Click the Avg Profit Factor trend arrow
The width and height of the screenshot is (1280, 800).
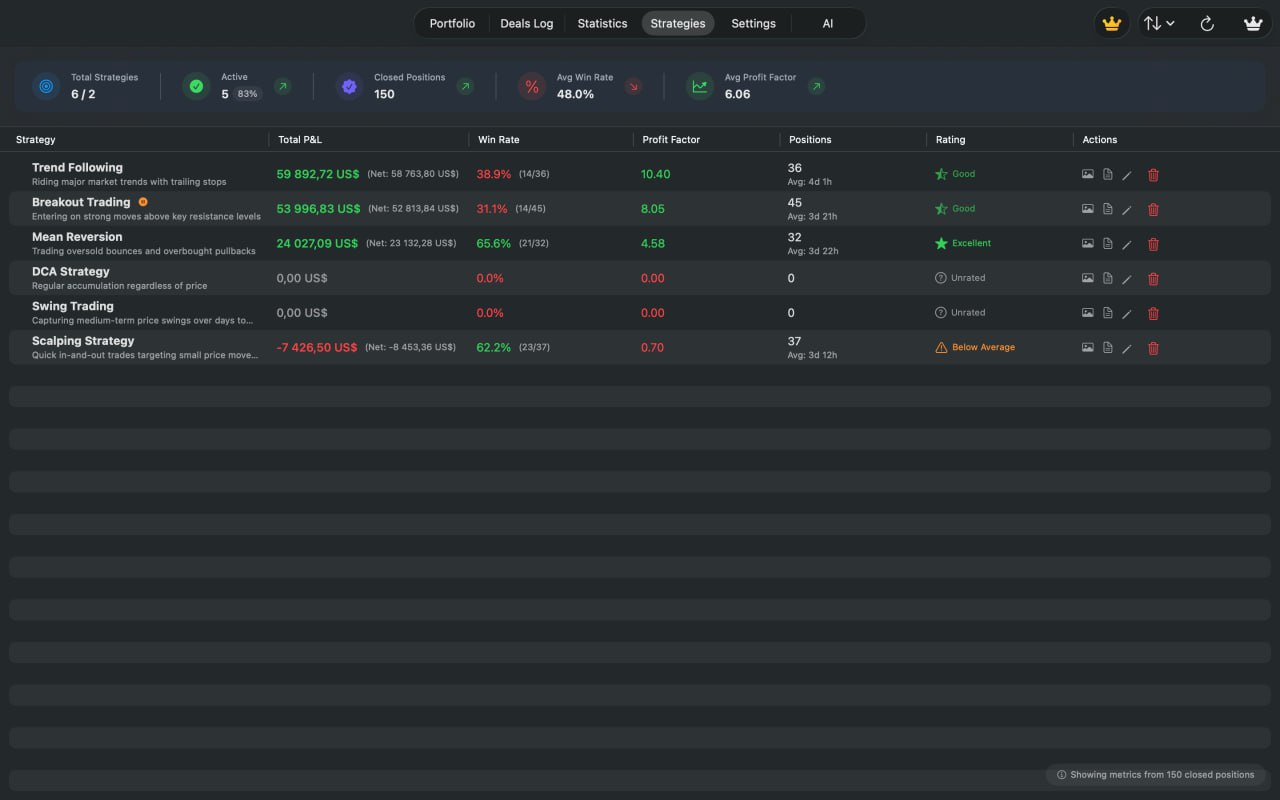pos(816,87)
